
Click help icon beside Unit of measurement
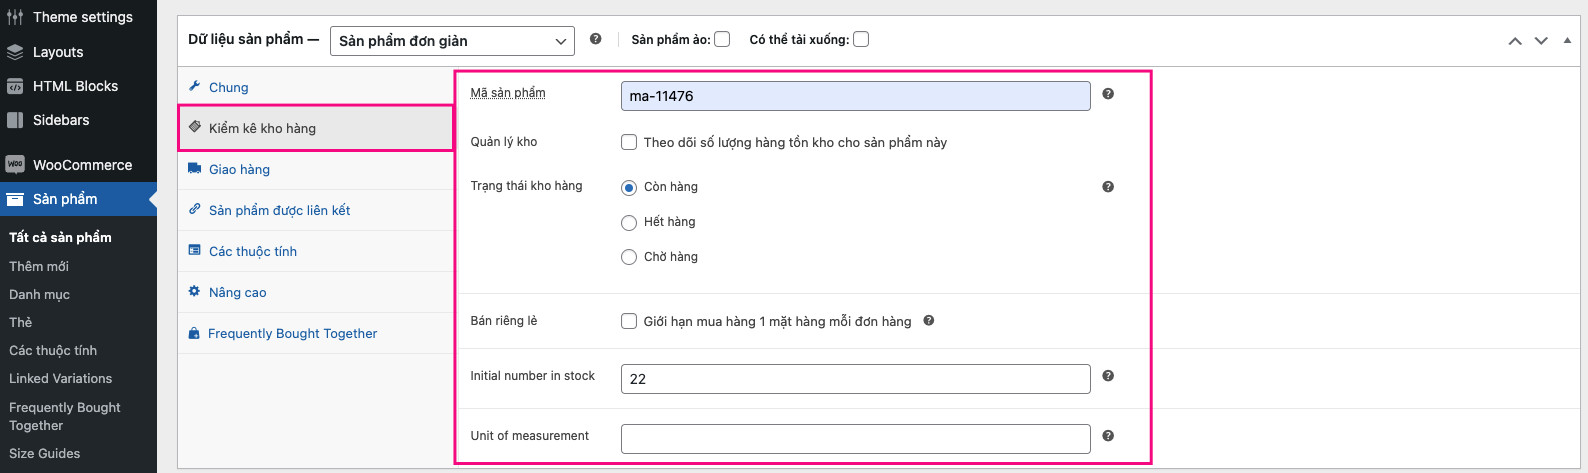click(1108, 436)
